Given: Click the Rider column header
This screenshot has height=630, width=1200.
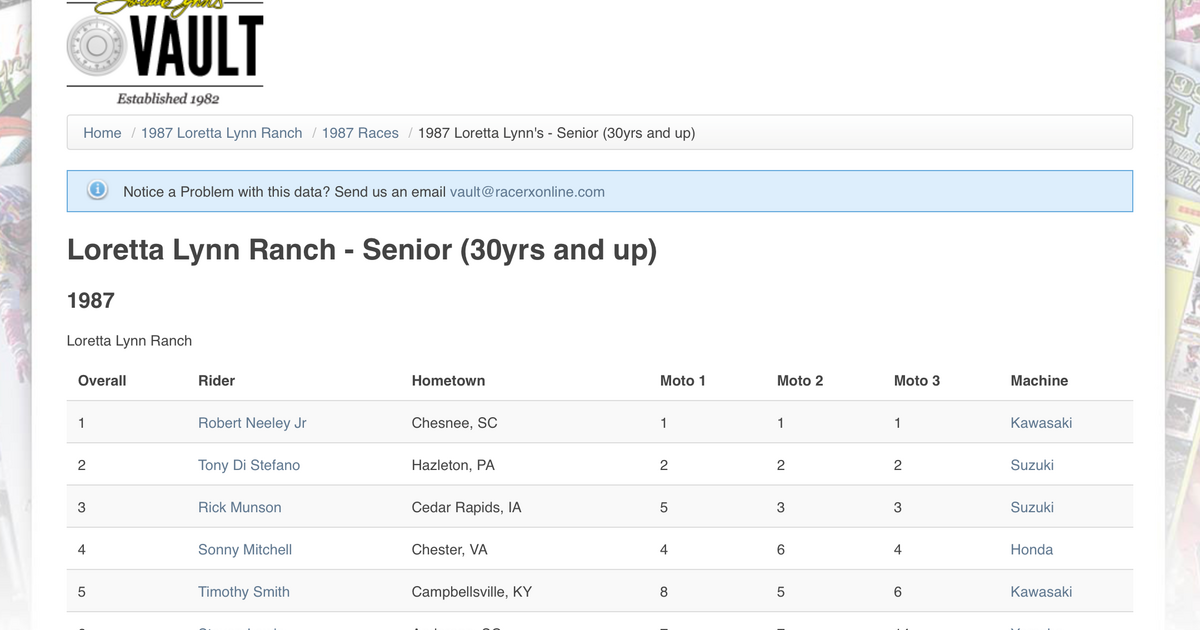Looking at the screenshot, I should pyautogui.click(x=216, y=381).
